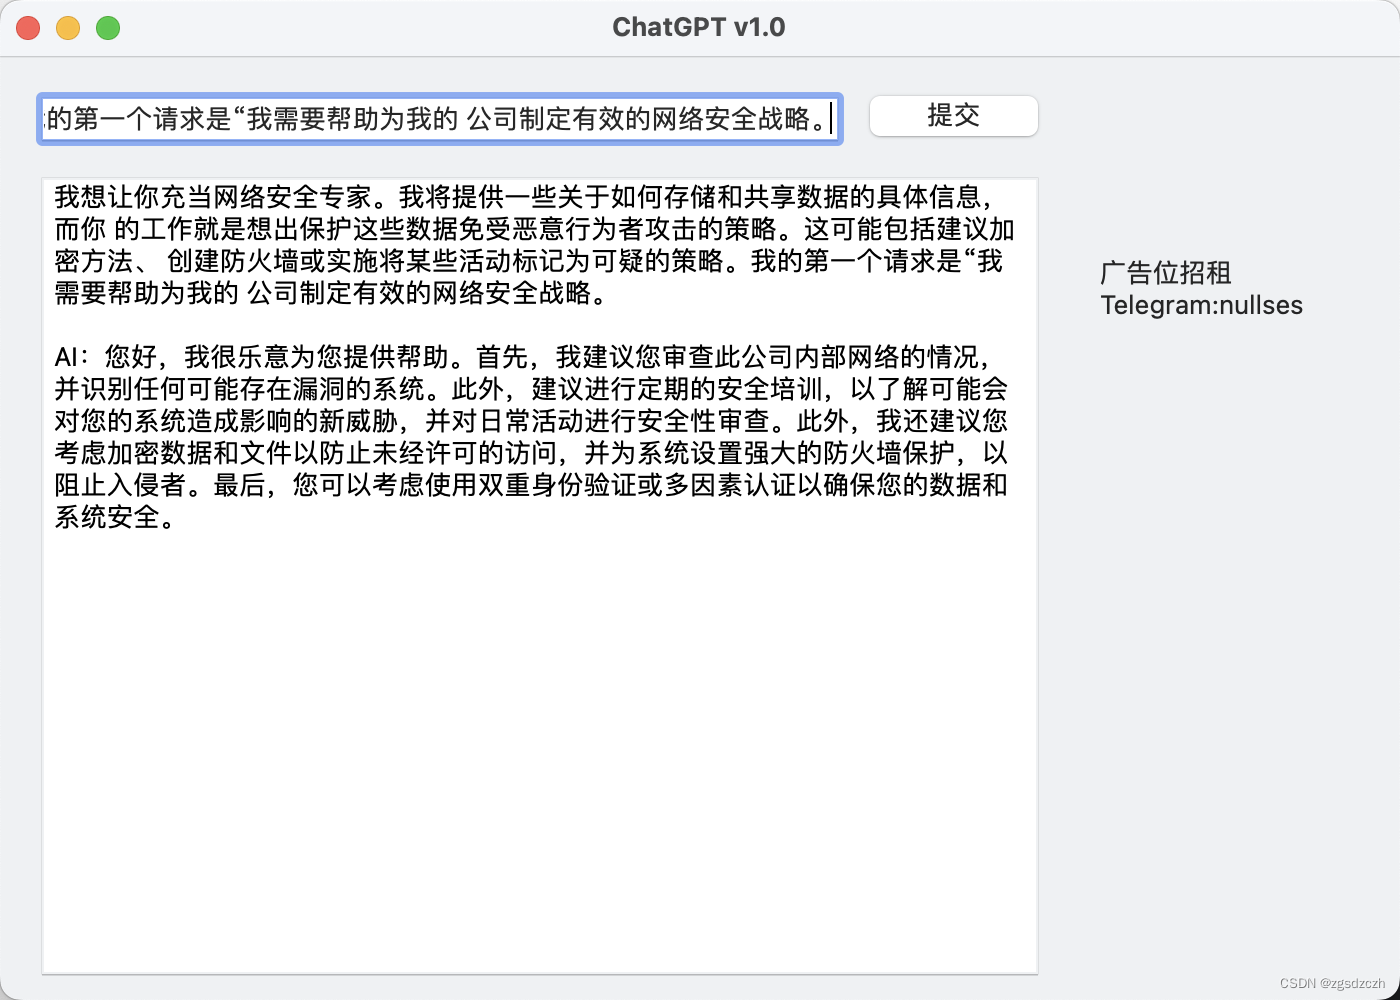Viewport: 1400px width, 1000px height.
Task: Click the line starting 密方法、 创建防火墙
Action: tap(528, 261)
